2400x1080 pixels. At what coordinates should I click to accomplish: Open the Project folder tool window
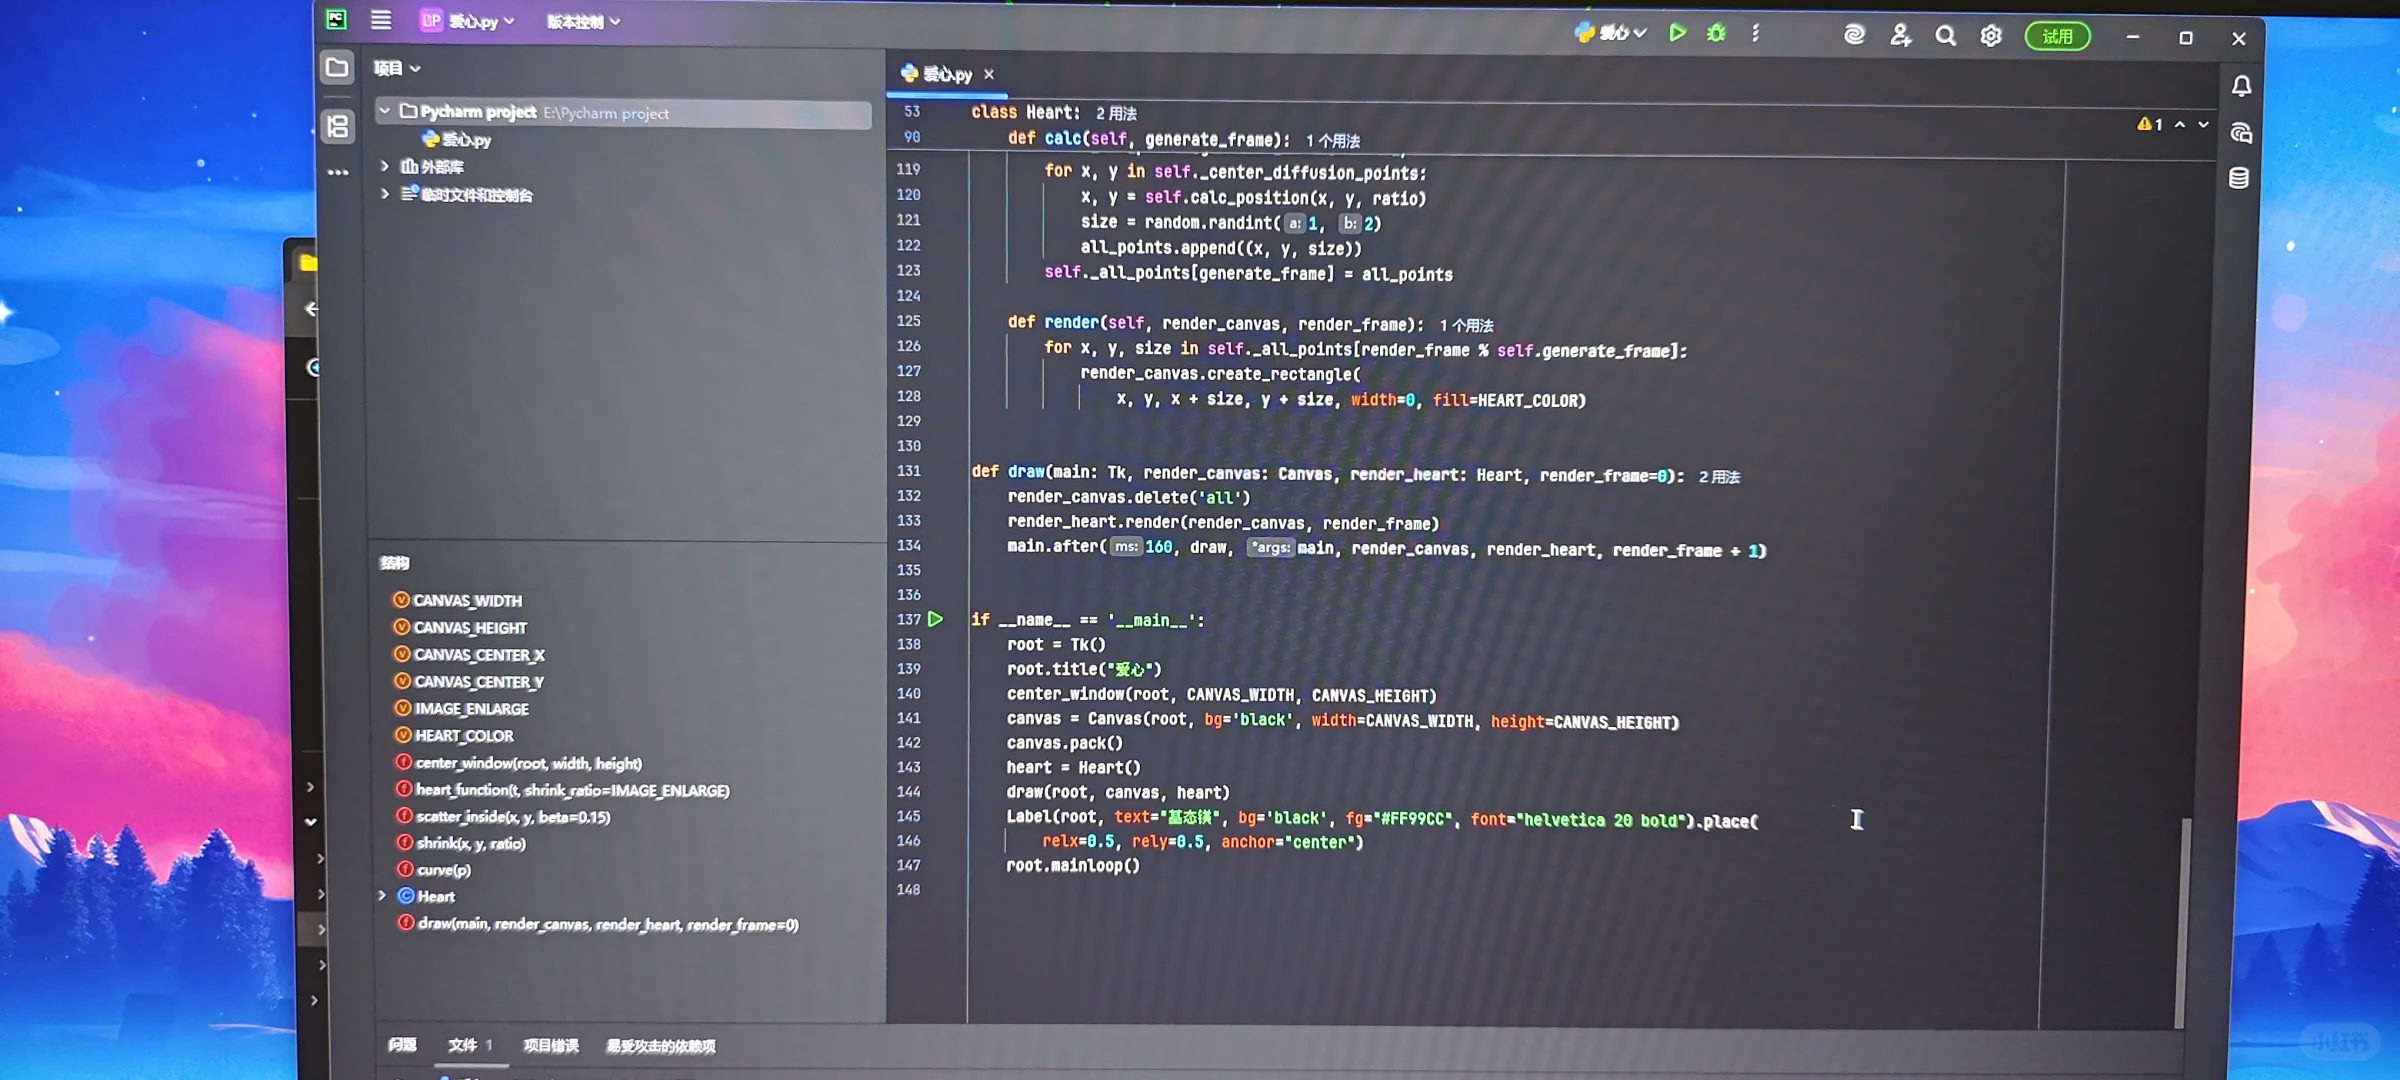(337, 68)
